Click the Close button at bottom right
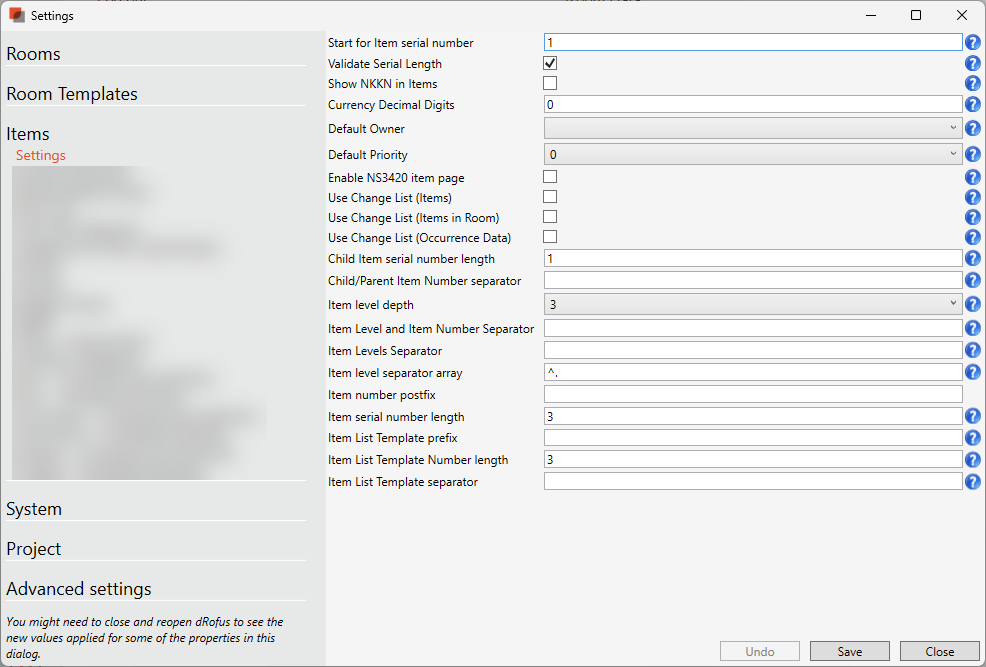 click(x=939, y=651)
